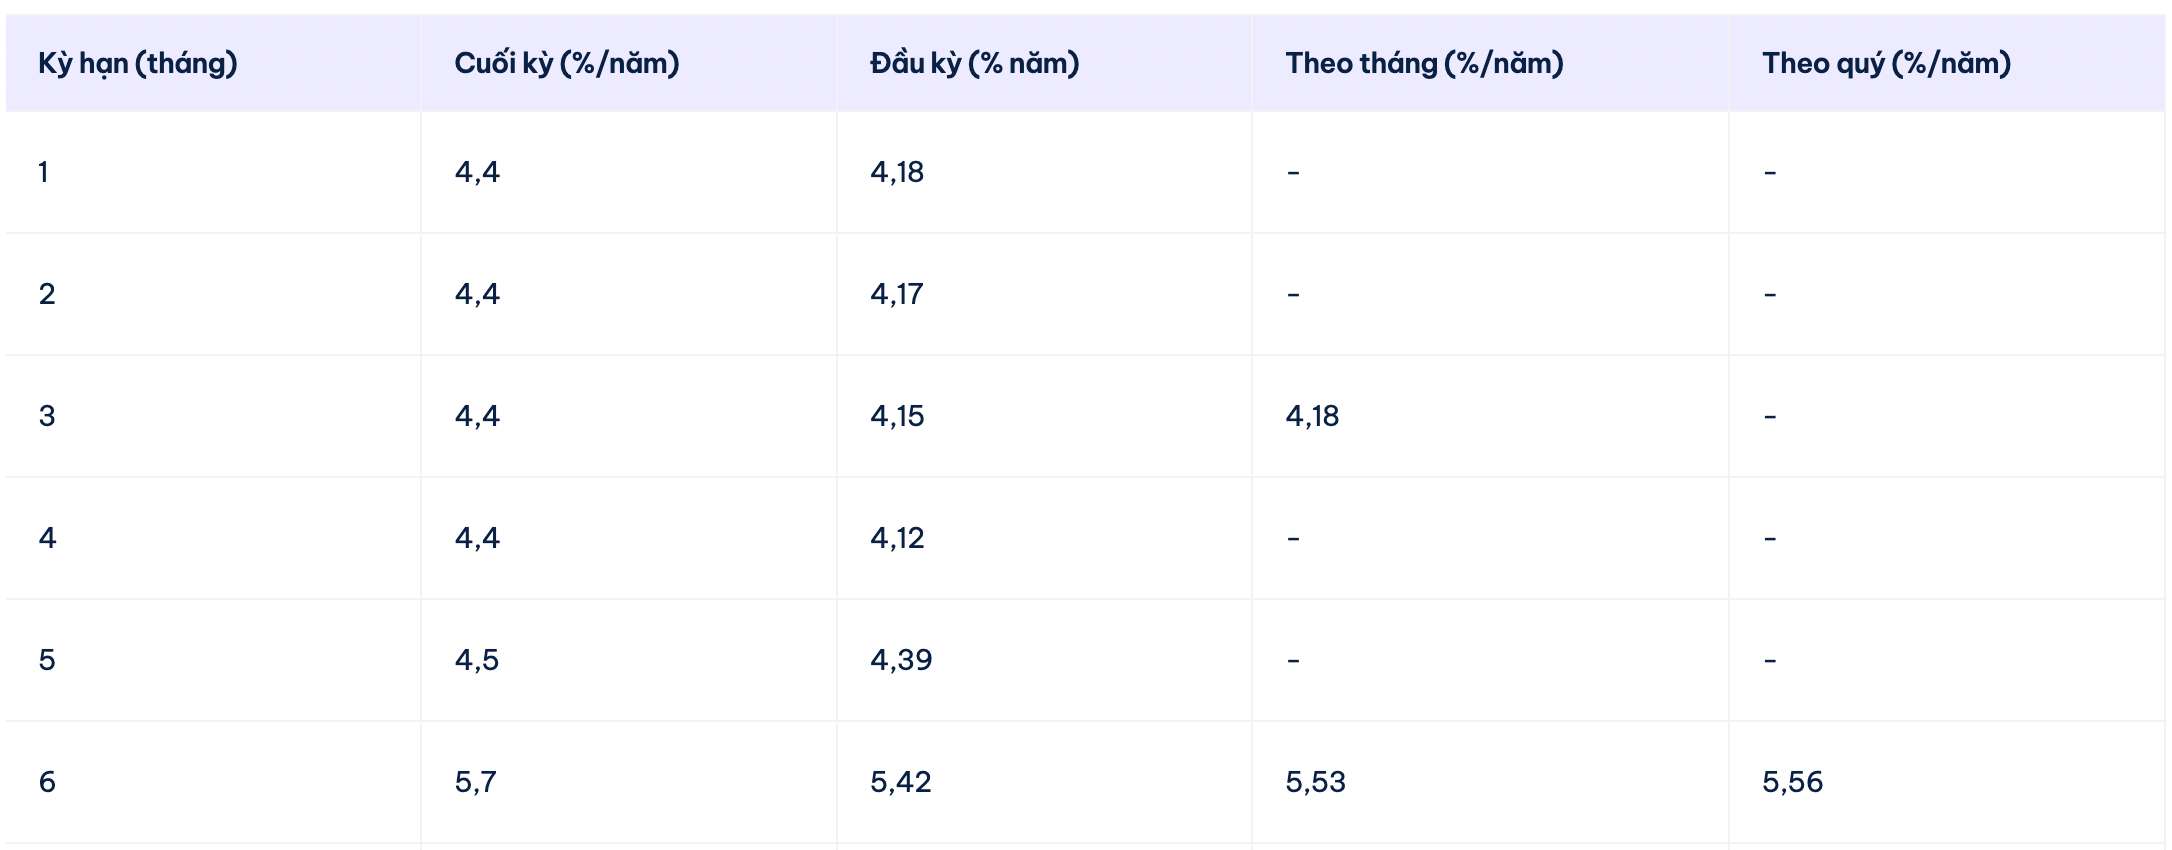
Task: Click the 4,17 rate in the 2-month row
Action: (x=897, y=294)
